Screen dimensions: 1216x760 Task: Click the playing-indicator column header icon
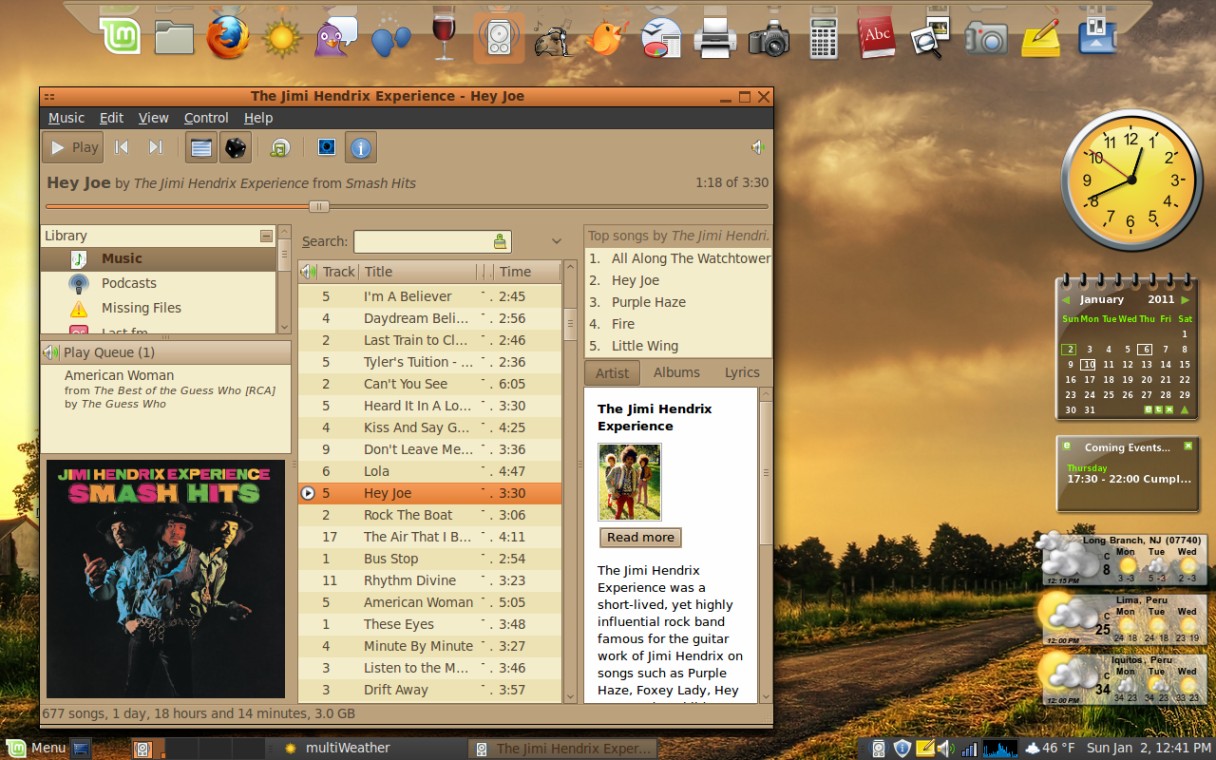pos(309,272)
